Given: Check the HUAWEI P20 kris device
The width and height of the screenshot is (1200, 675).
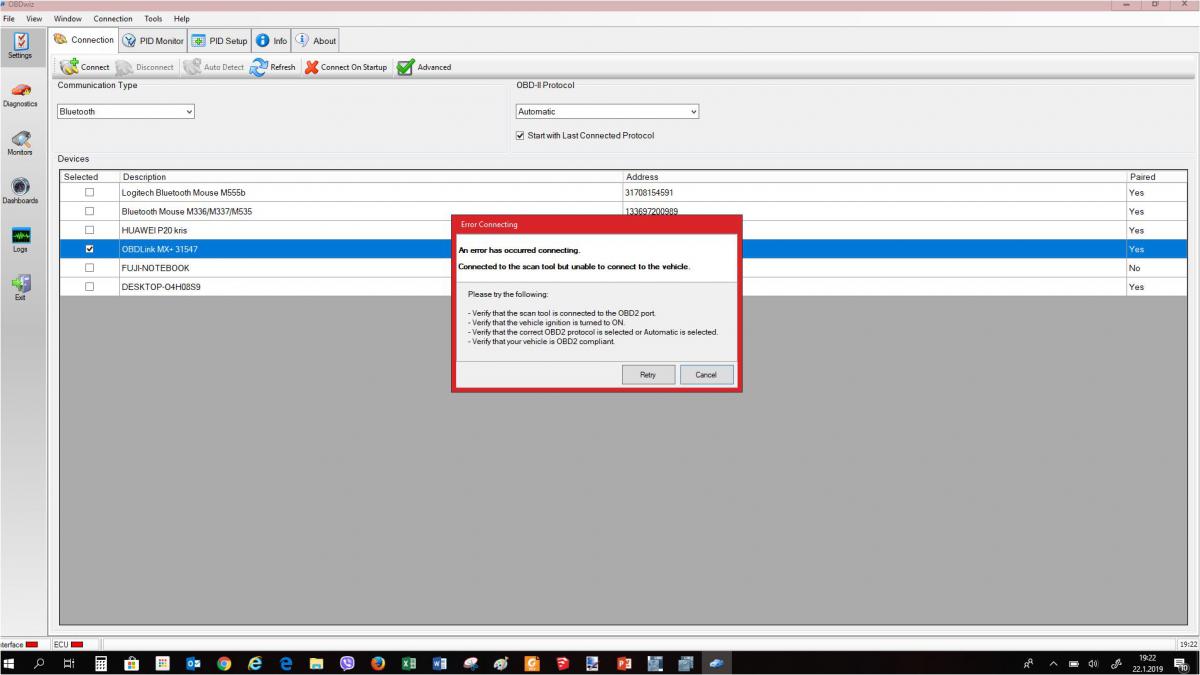Looking at the screenshot, I should (89, 230).
